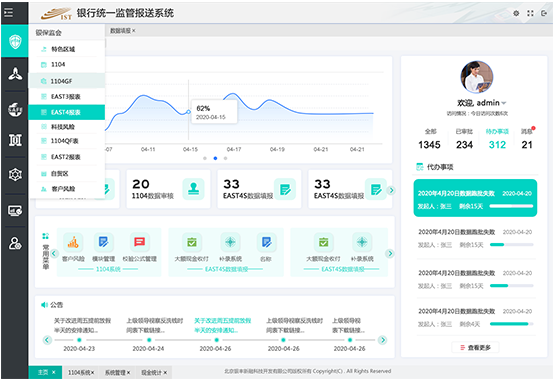Viewport: 560px width, 381px height.
Task: Open the admin user dropdown arrow
Action: [504, 103]
